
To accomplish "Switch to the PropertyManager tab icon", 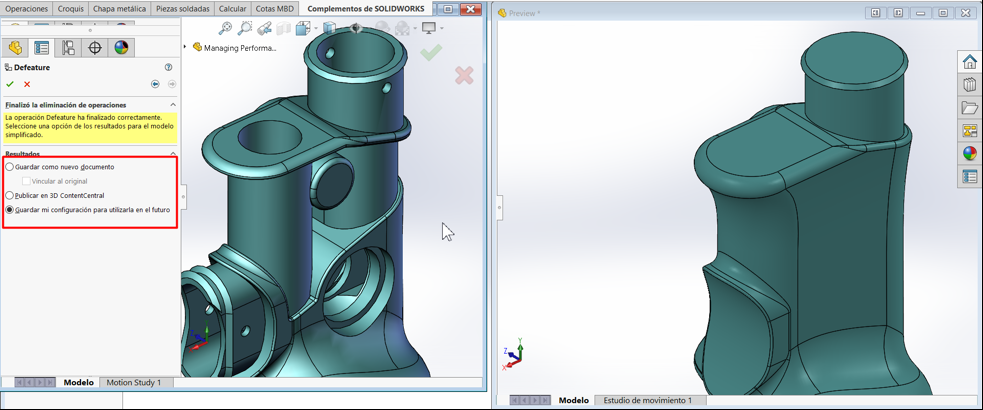I will (x=42, y=48).
